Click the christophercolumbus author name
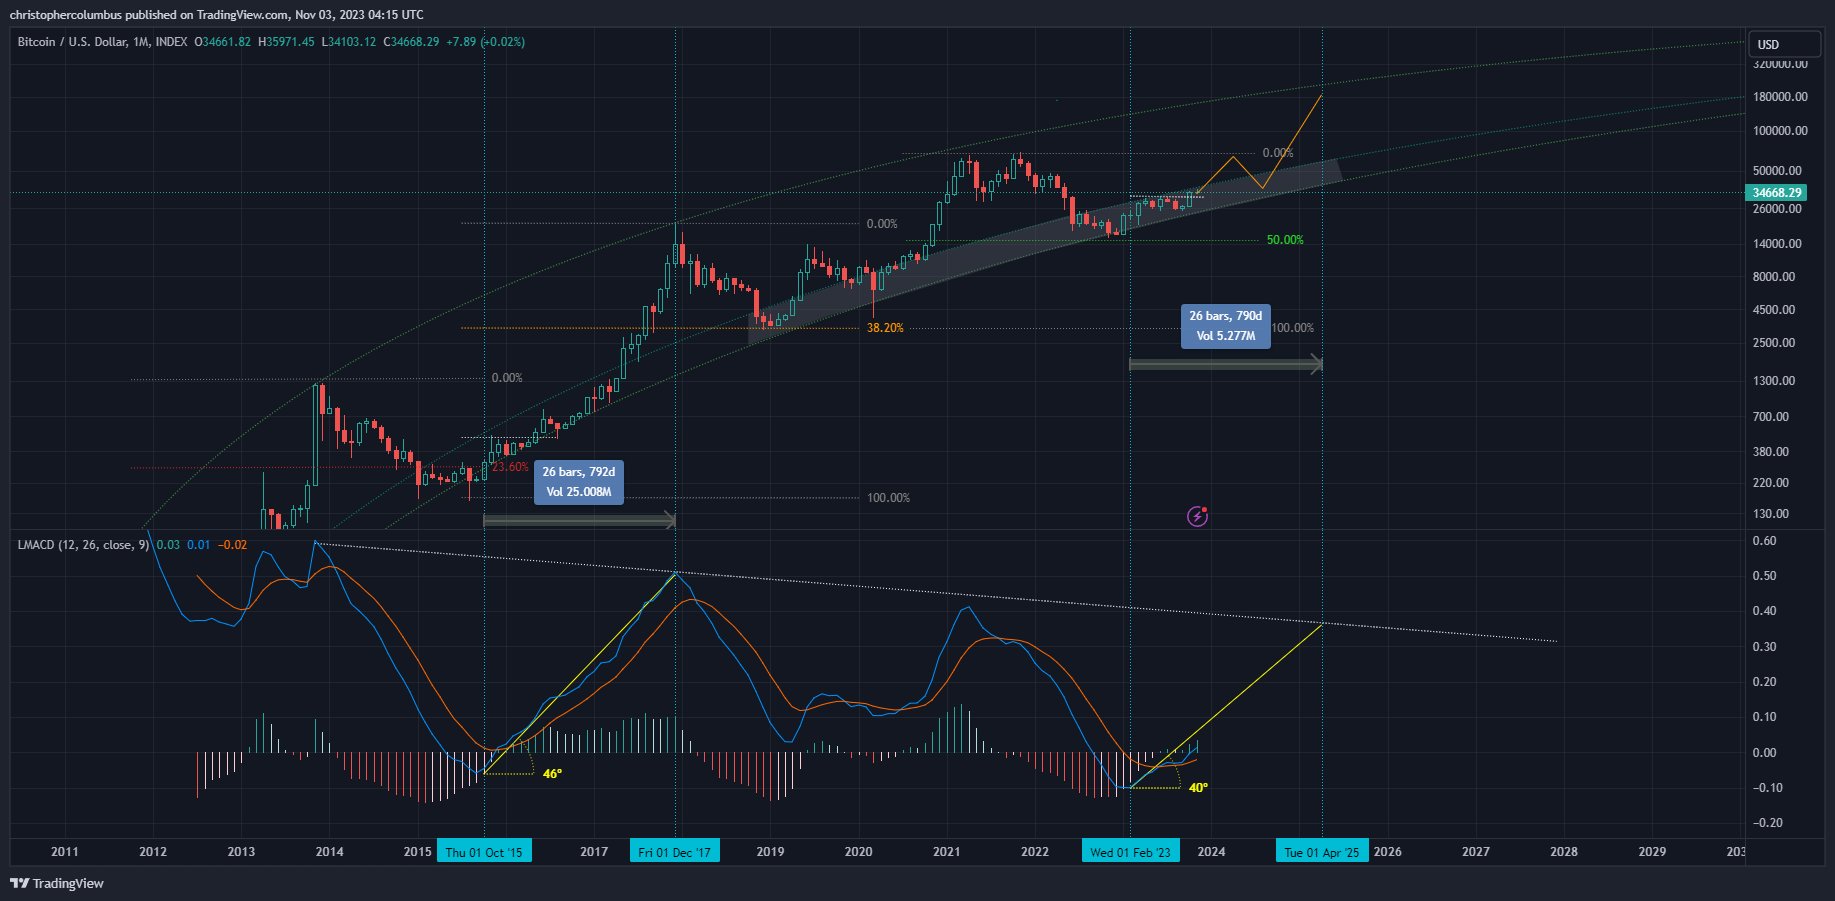The height and width of the screenshot is (901, 1835). (66, 14)
